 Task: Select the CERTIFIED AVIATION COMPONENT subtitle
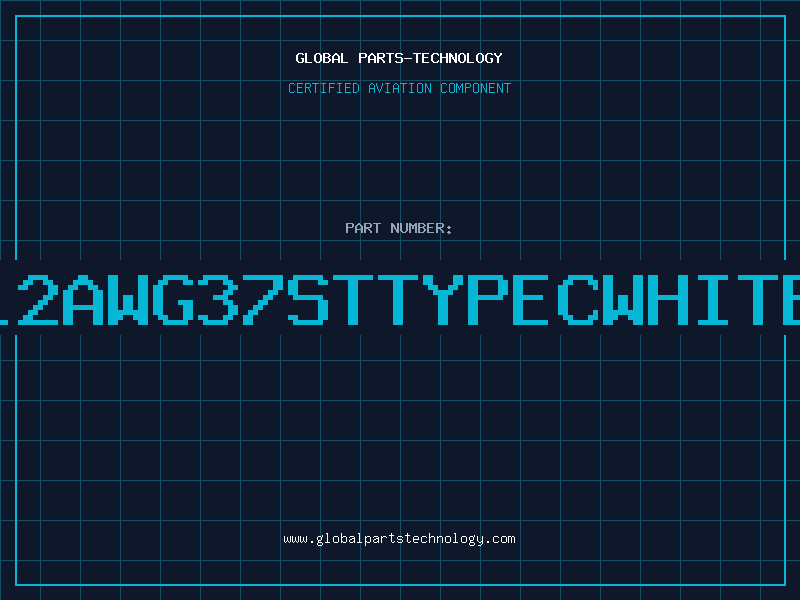point(399,88)
